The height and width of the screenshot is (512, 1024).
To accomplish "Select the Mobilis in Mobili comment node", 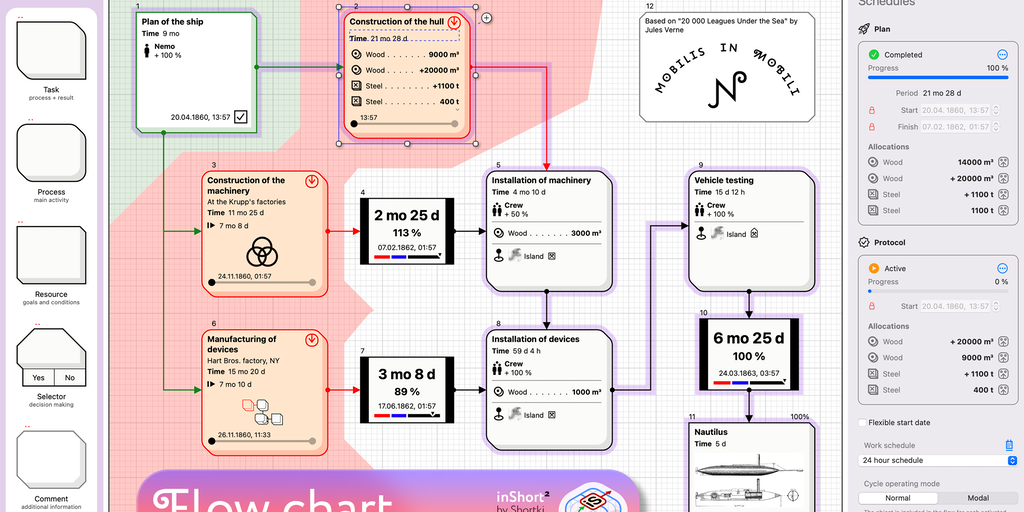I will point(728,68).
